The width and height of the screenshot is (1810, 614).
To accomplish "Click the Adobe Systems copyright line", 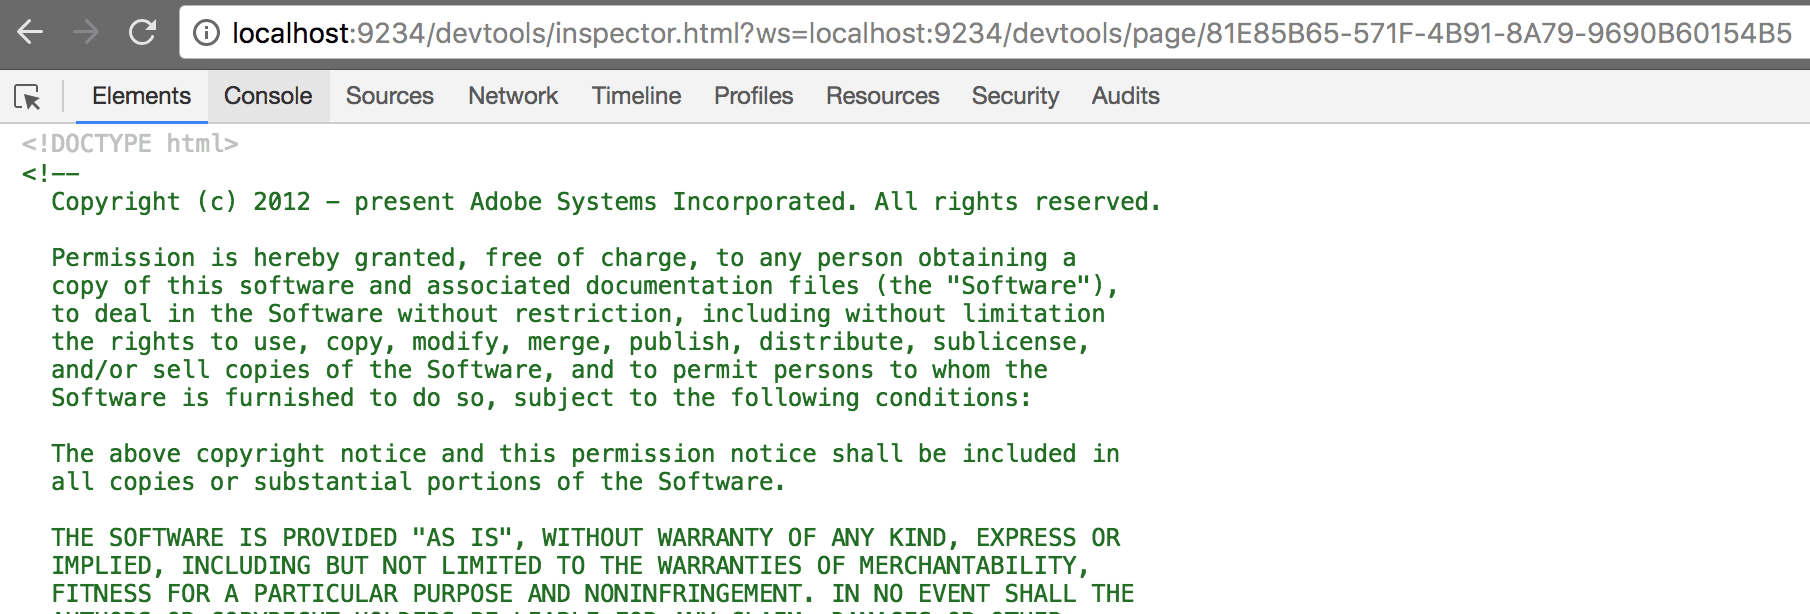I will coord(606,202).
